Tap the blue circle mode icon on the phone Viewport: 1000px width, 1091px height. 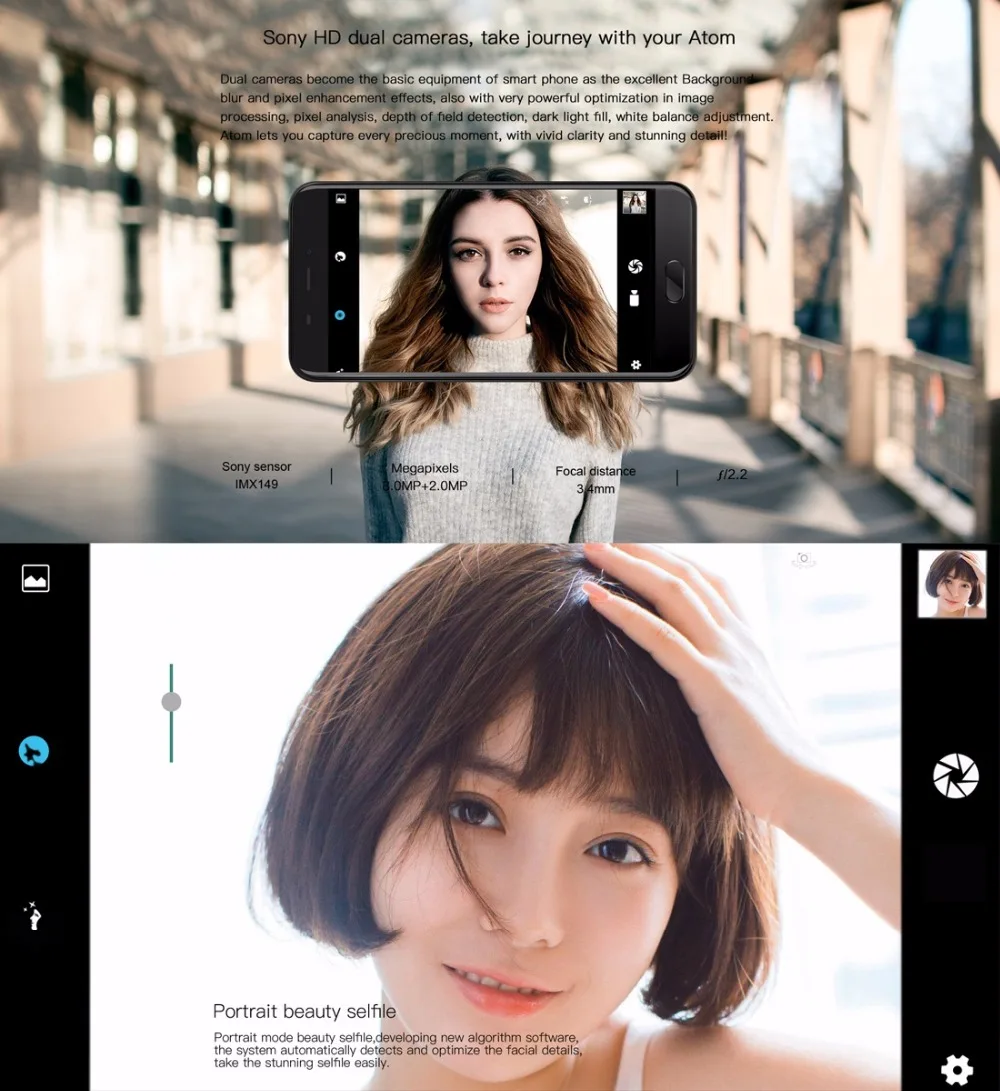coord(340,314)
